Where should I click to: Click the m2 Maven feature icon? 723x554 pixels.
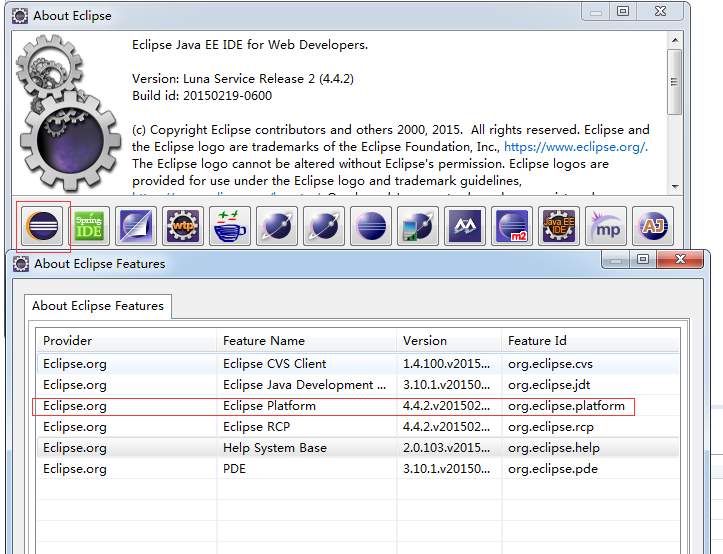(x=512, y=226)
